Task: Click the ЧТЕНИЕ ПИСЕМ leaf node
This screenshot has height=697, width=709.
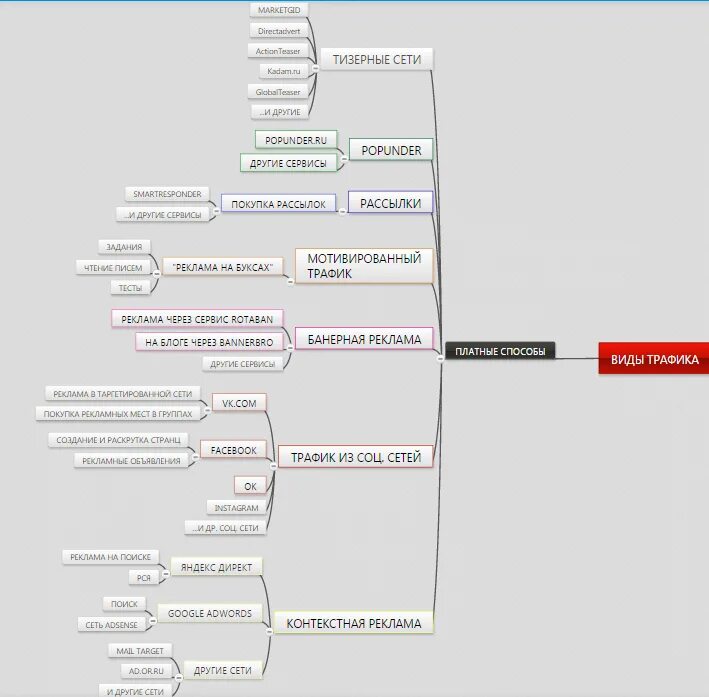Action: point(113,268)
